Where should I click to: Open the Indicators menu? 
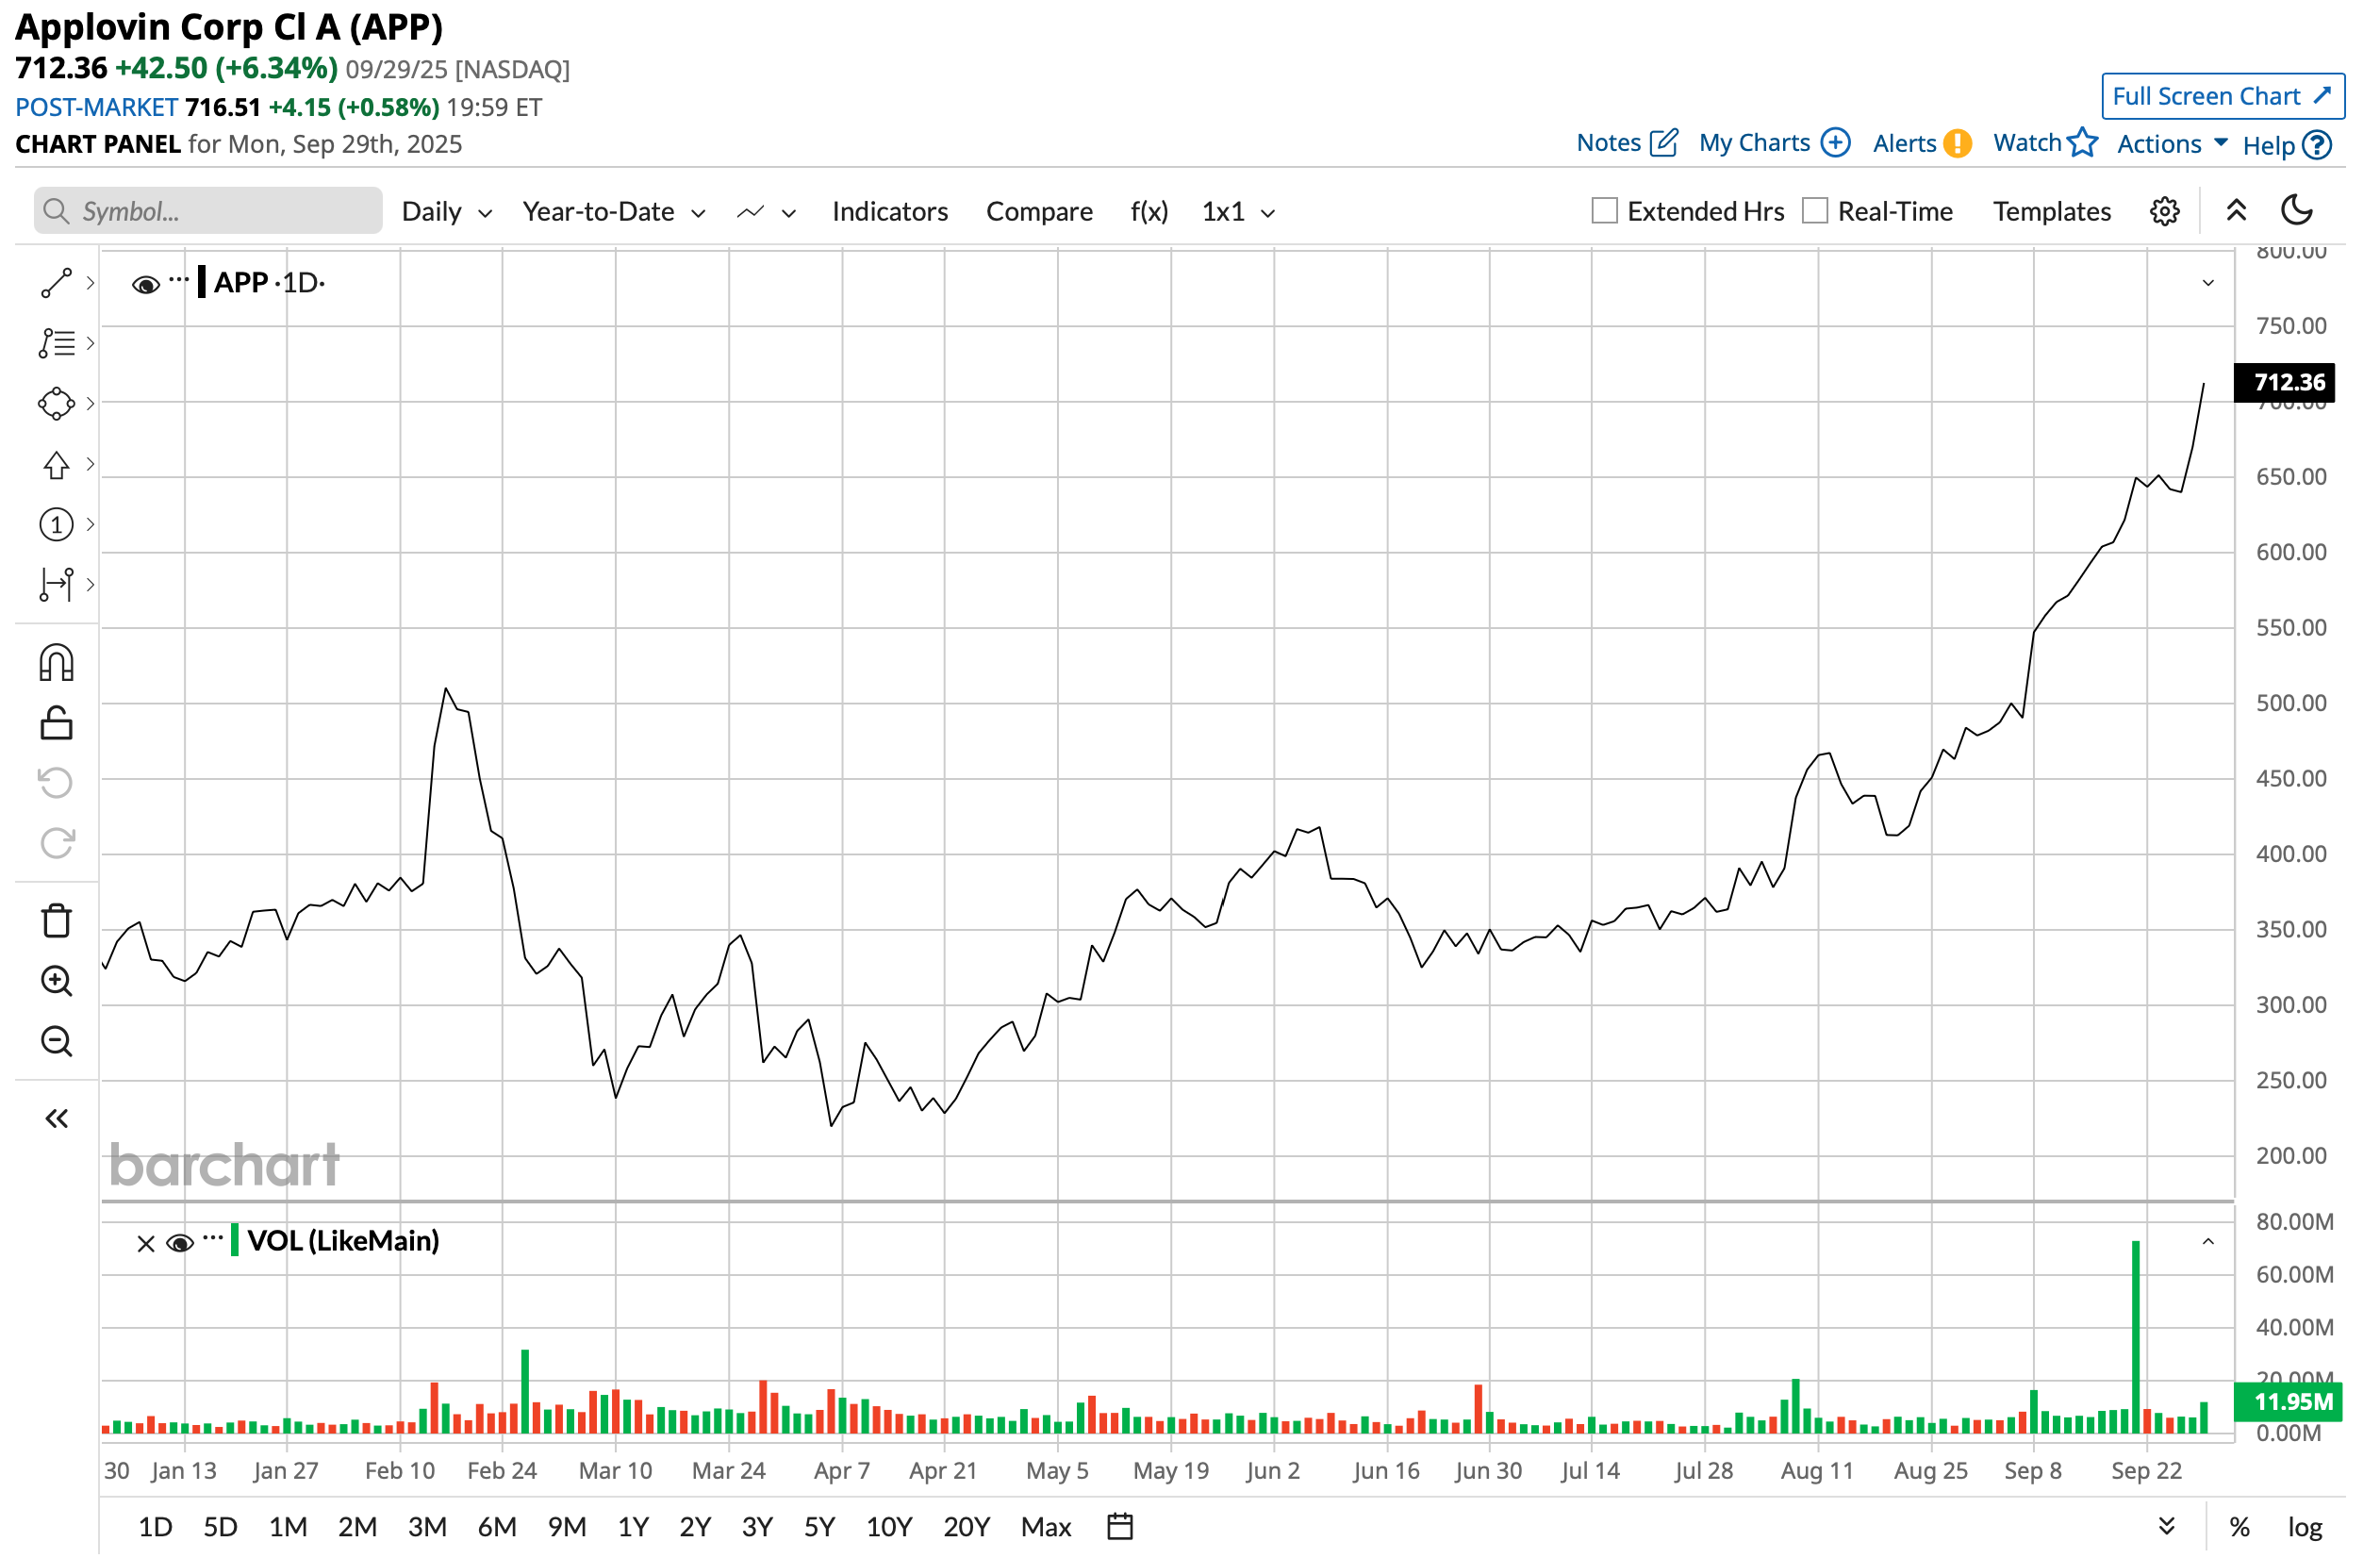point(892,213)
